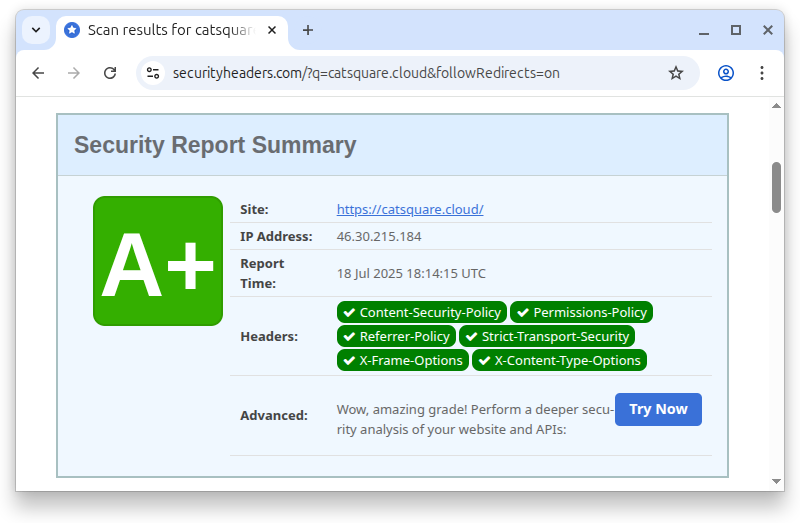Click the Strict-Transport-Security badge
Viewport: 800px width, 523px height.
[547, 336]
